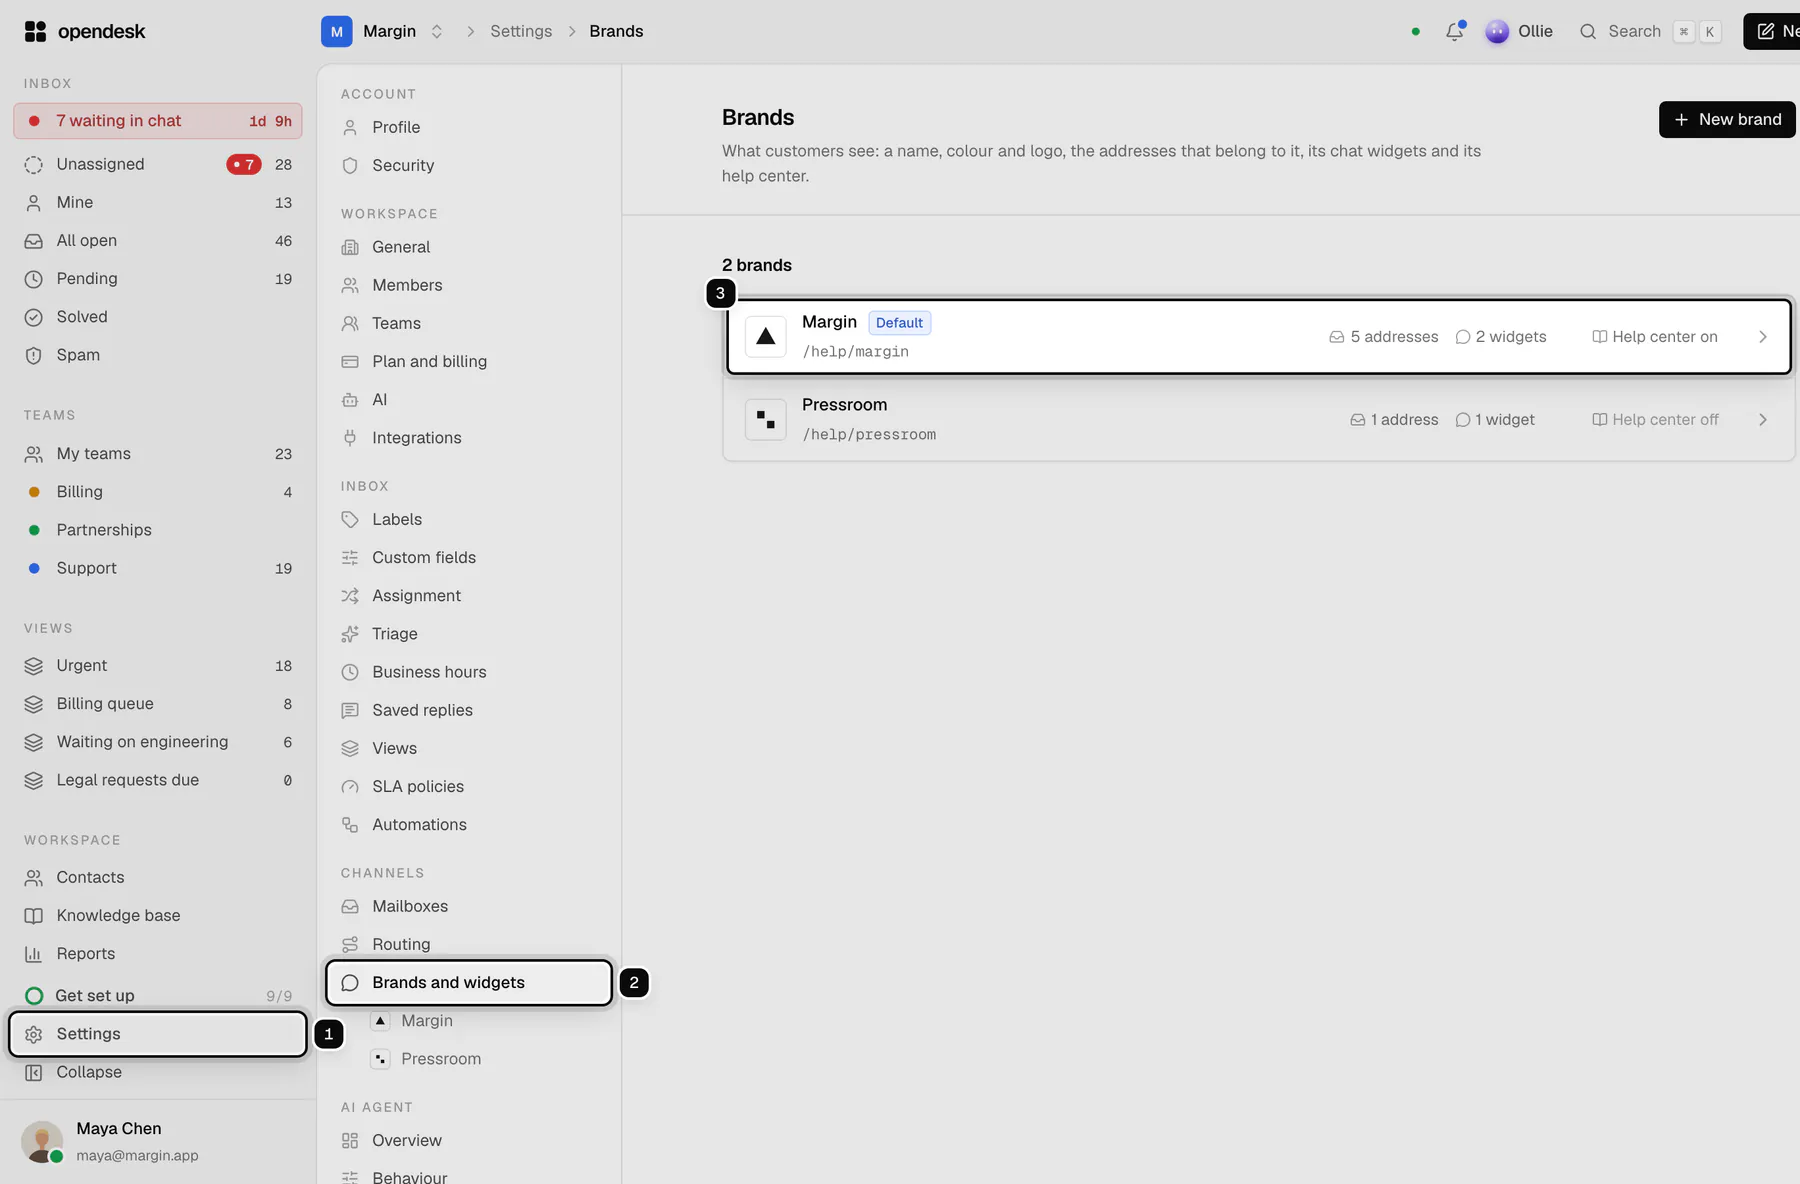
Task: Open Legal requests due view
Action: click(158, 780)
